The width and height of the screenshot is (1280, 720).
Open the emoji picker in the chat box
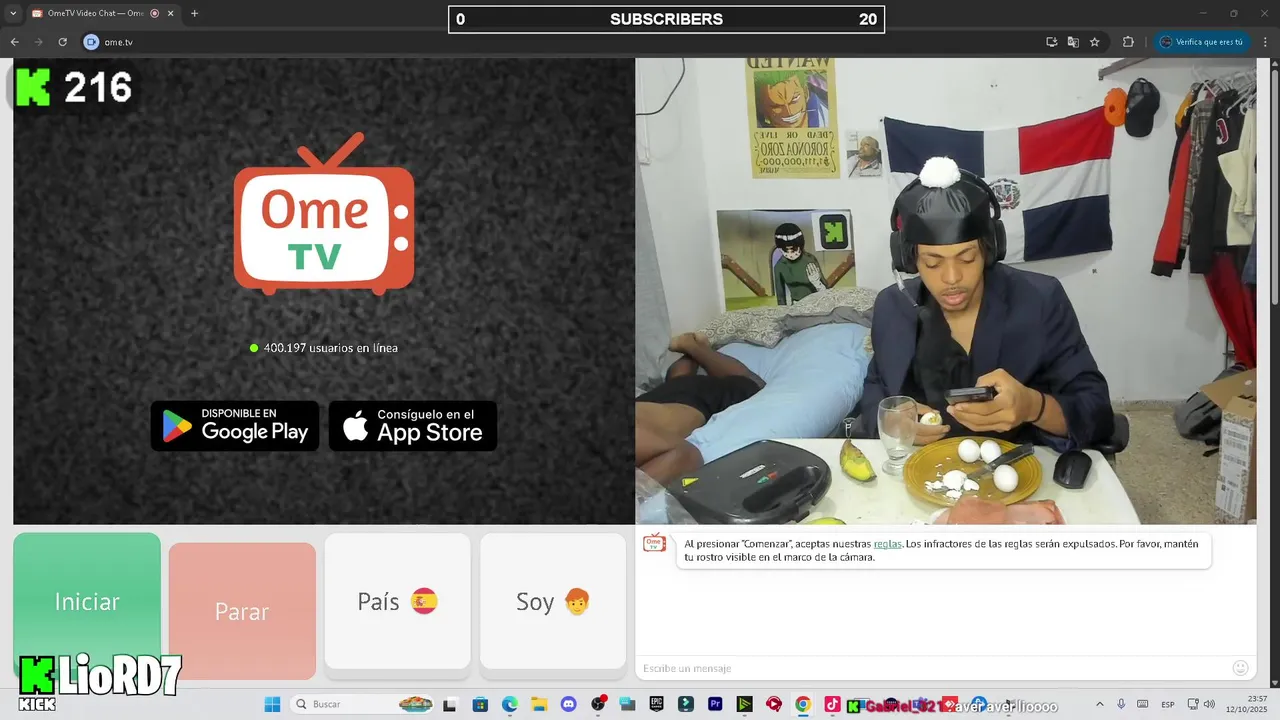tap(1240, 668)
